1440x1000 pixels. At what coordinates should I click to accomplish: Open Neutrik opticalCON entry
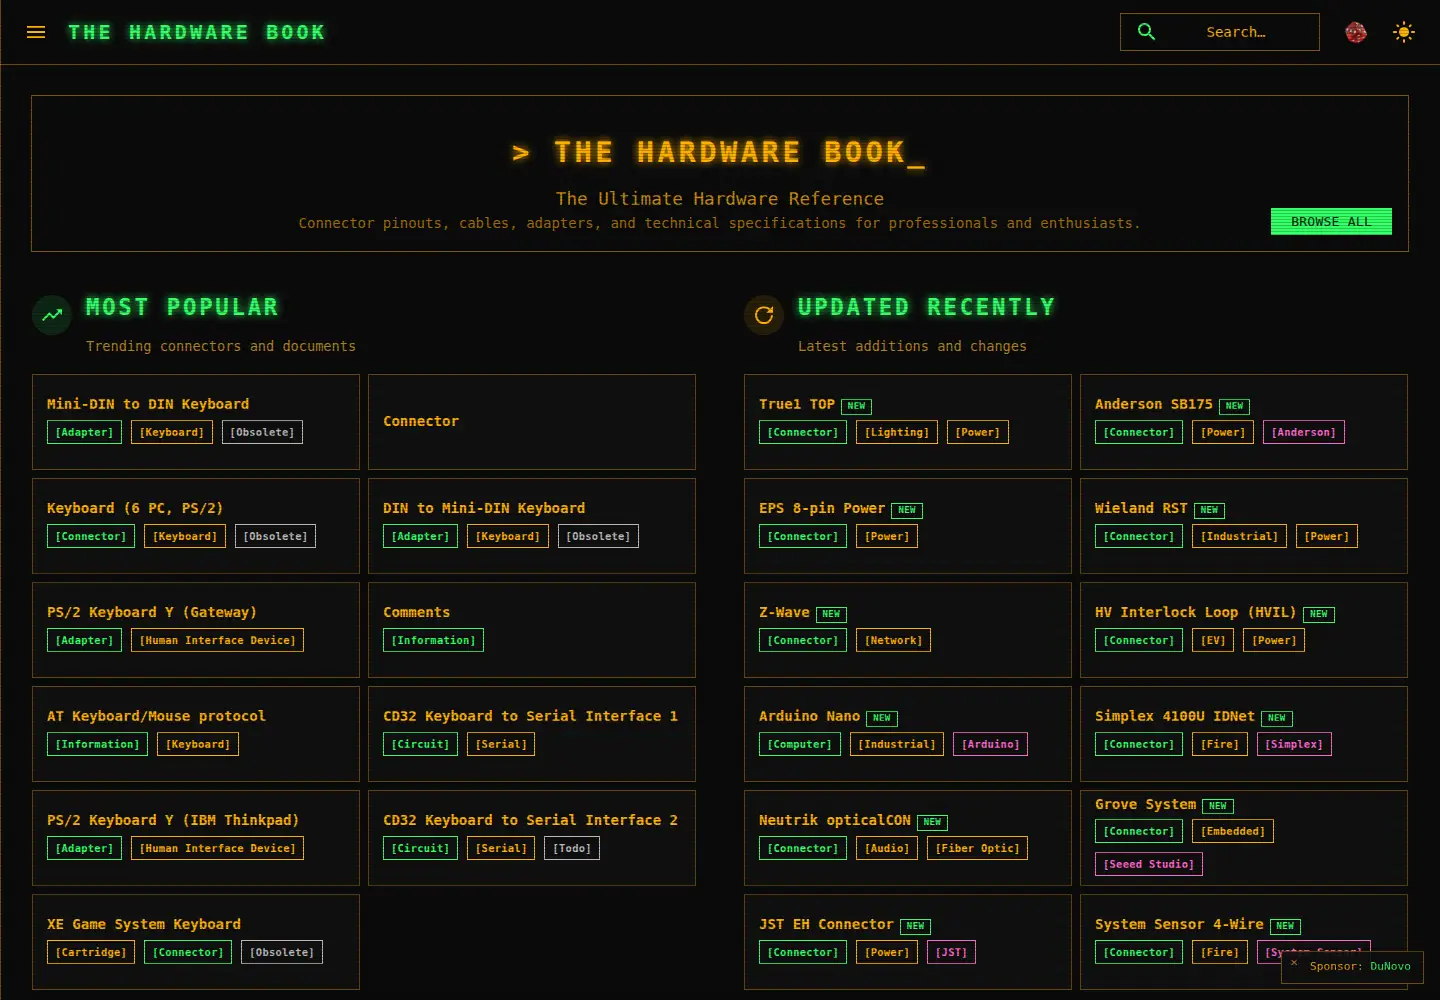click(x=908, y=838)
